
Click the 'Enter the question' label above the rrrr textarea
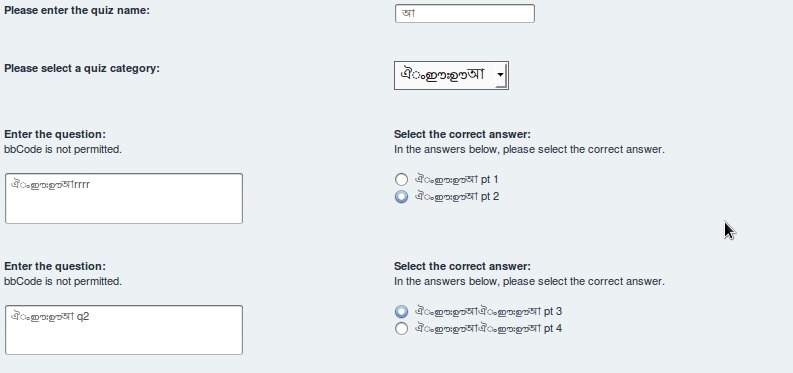tap(55, 134)
